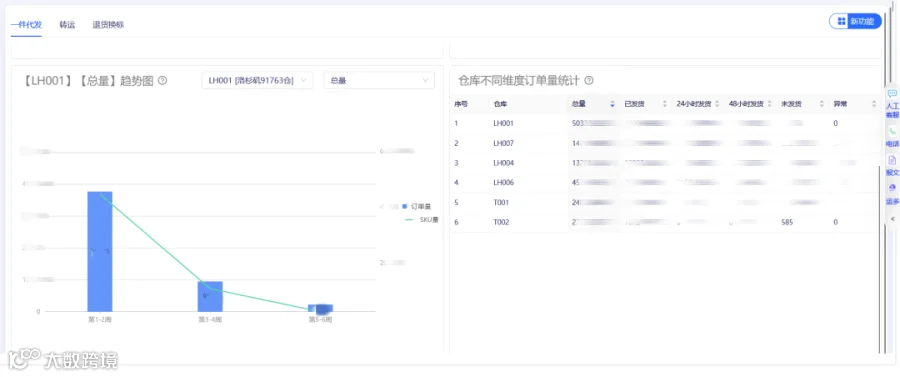Click the 更多 sidebar icon

(892, 188)
